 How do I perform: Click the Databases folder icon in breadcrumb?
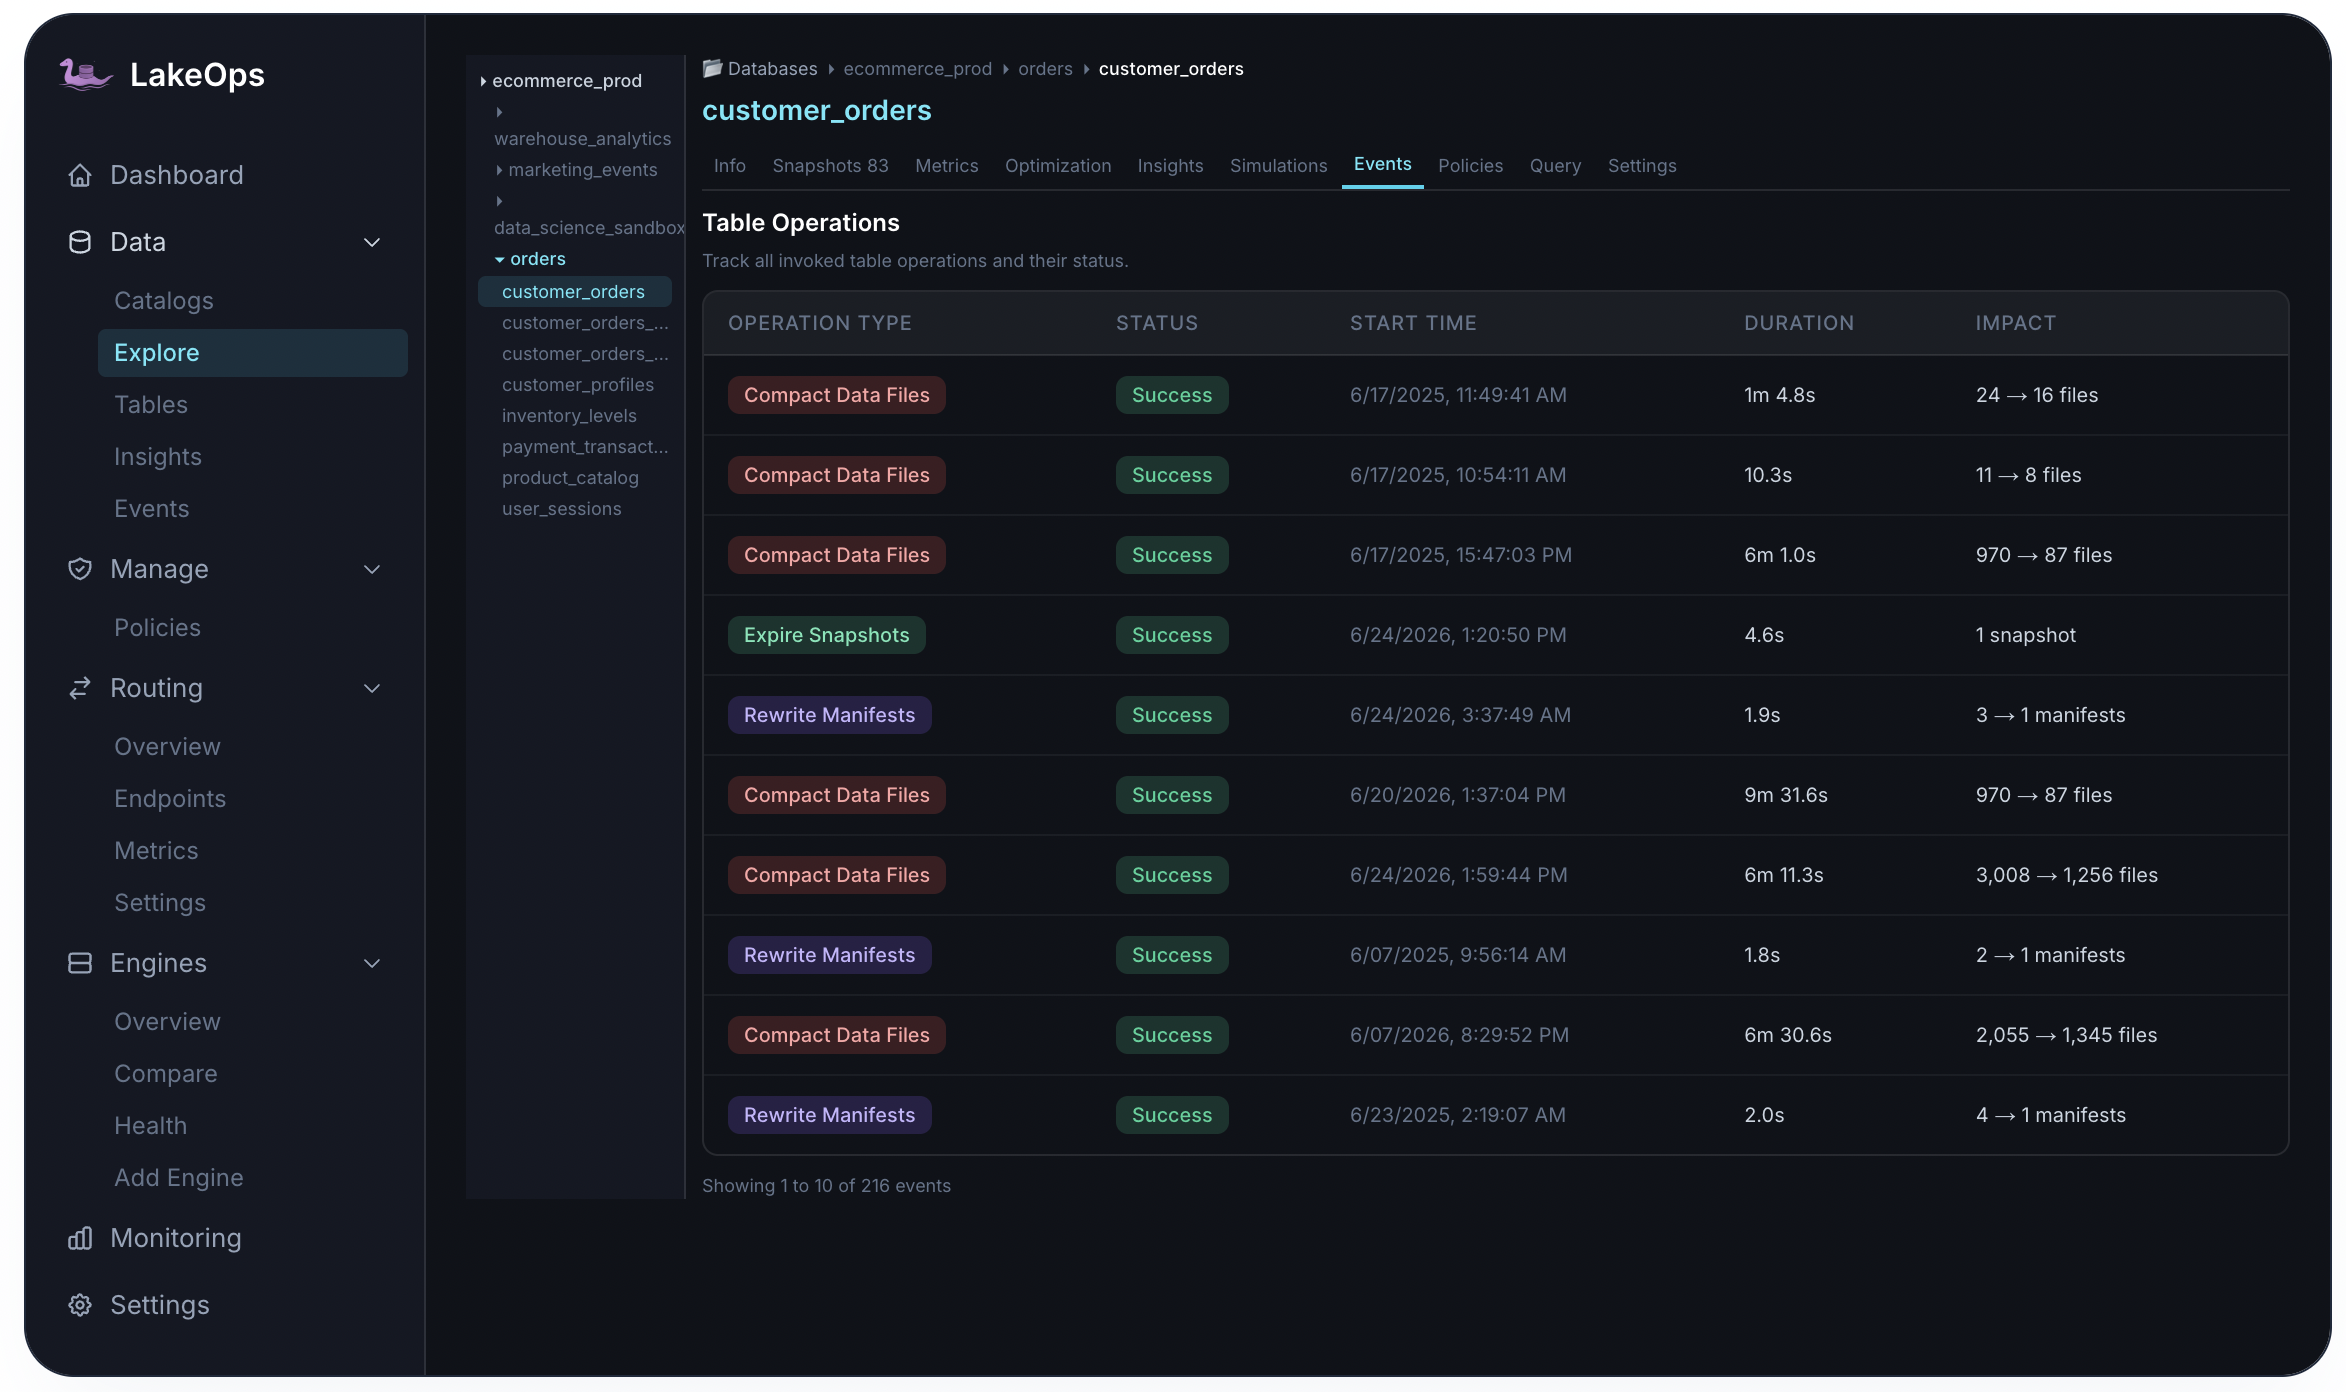point(712,68)
